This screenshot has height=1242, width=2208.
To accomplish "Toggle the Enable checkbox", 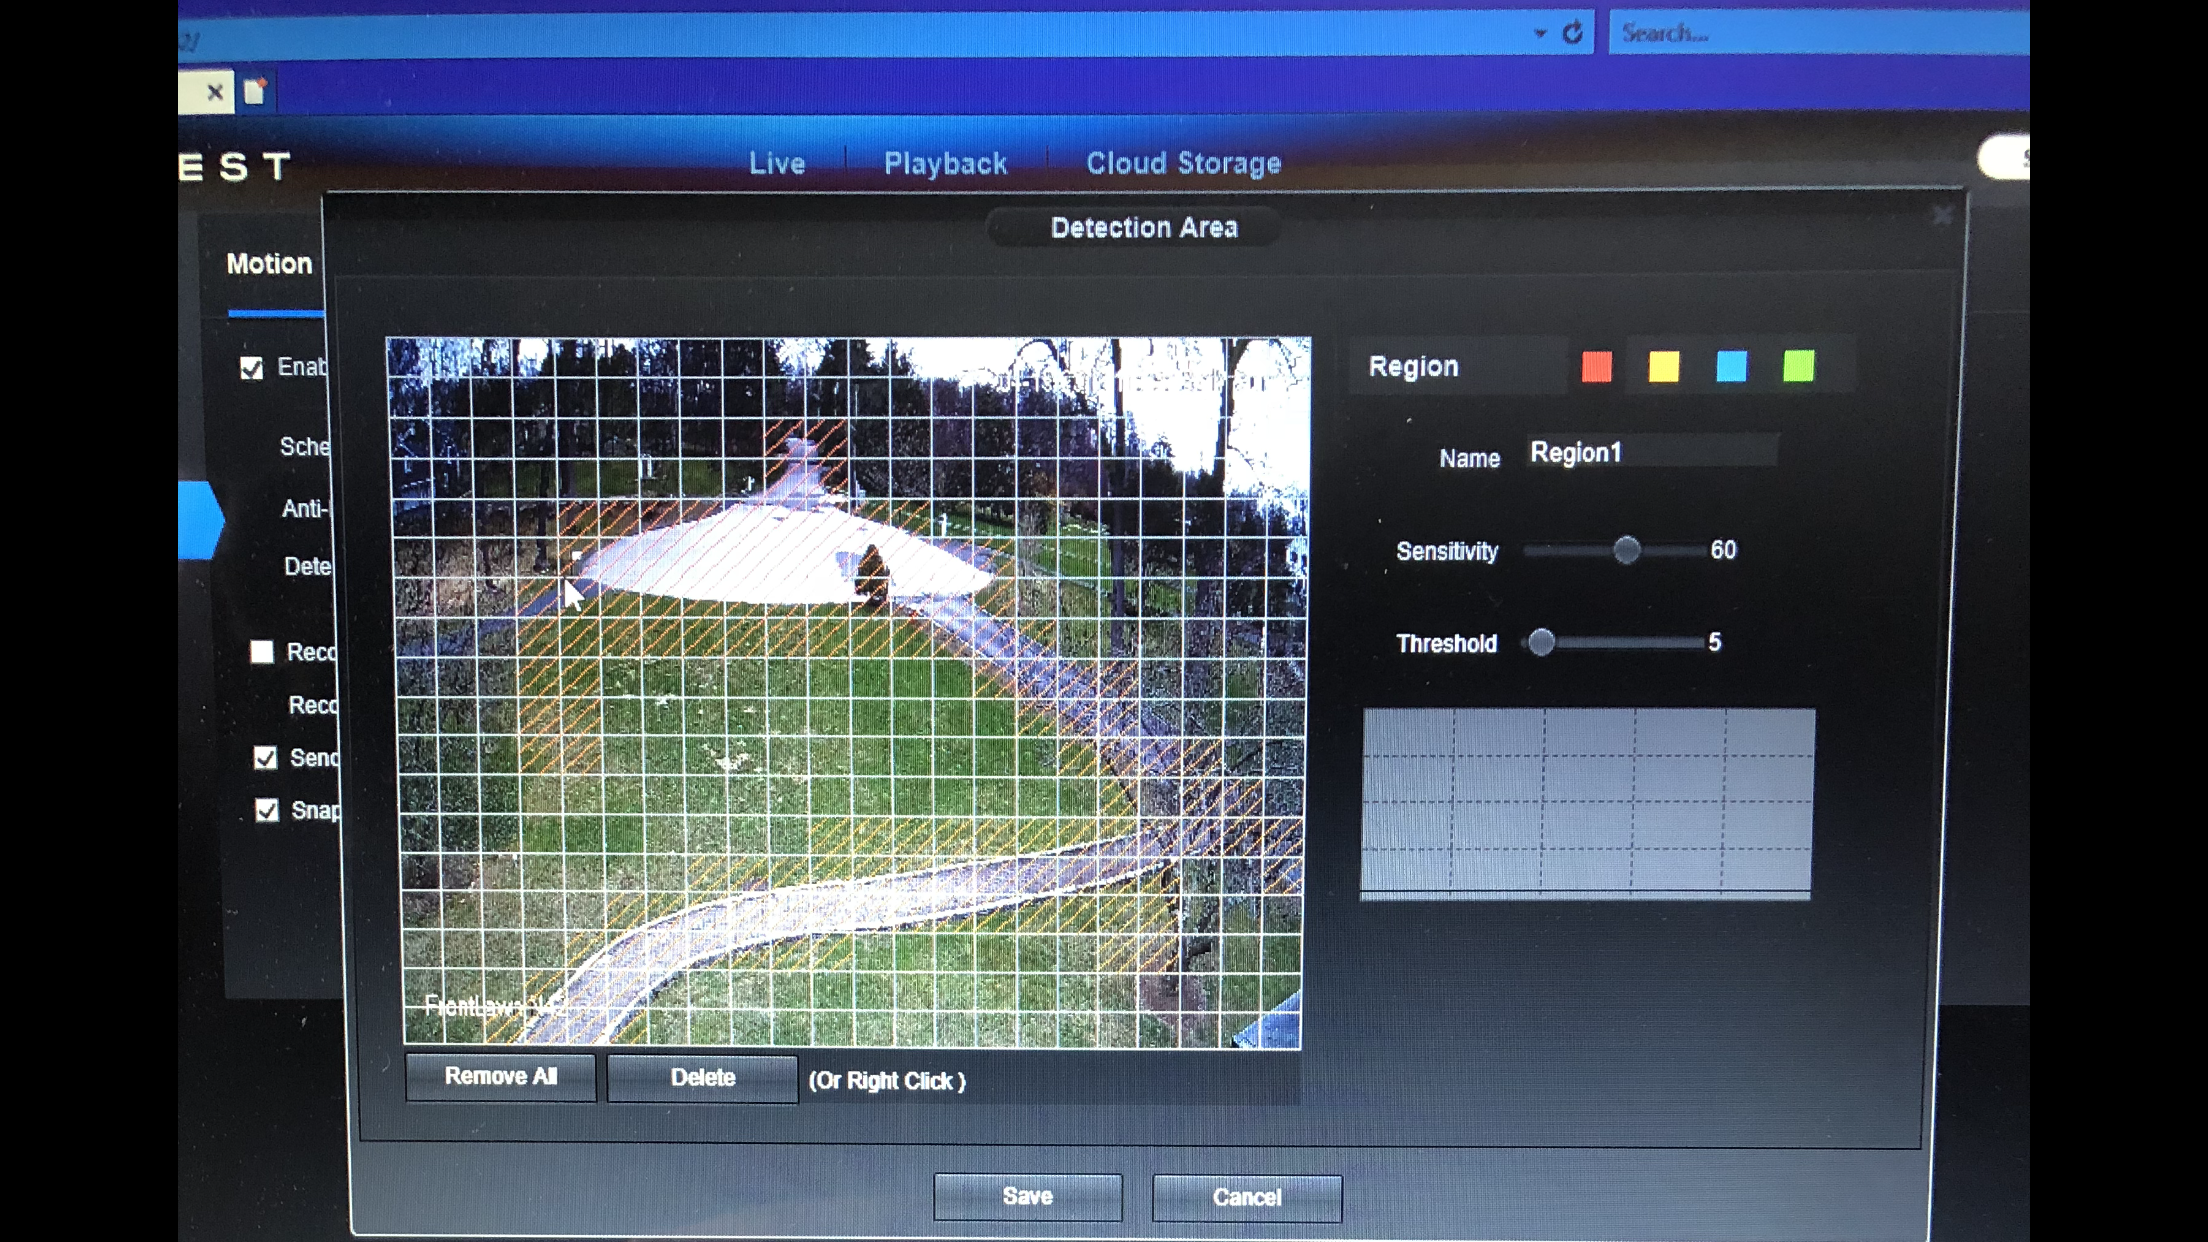I will coord(252,368).
